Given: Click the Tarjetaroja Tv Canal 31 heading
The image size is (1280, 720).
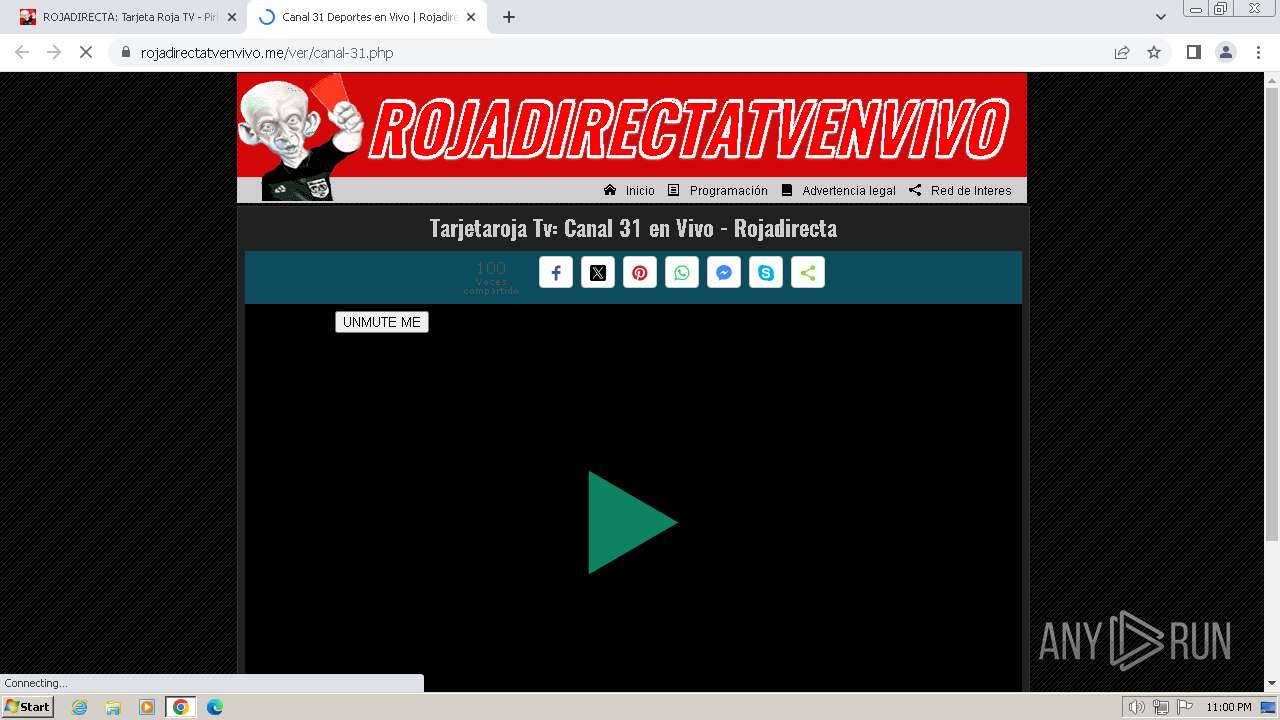Looking at the screenshot, I should 633,228.
